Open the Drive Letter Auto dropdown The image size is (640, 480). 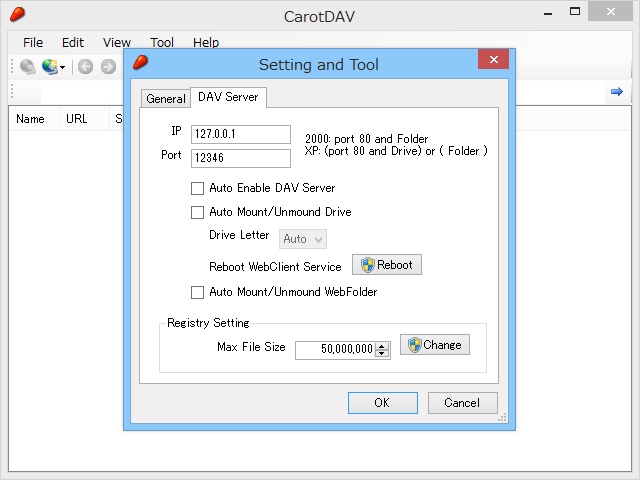coord(303,239)
